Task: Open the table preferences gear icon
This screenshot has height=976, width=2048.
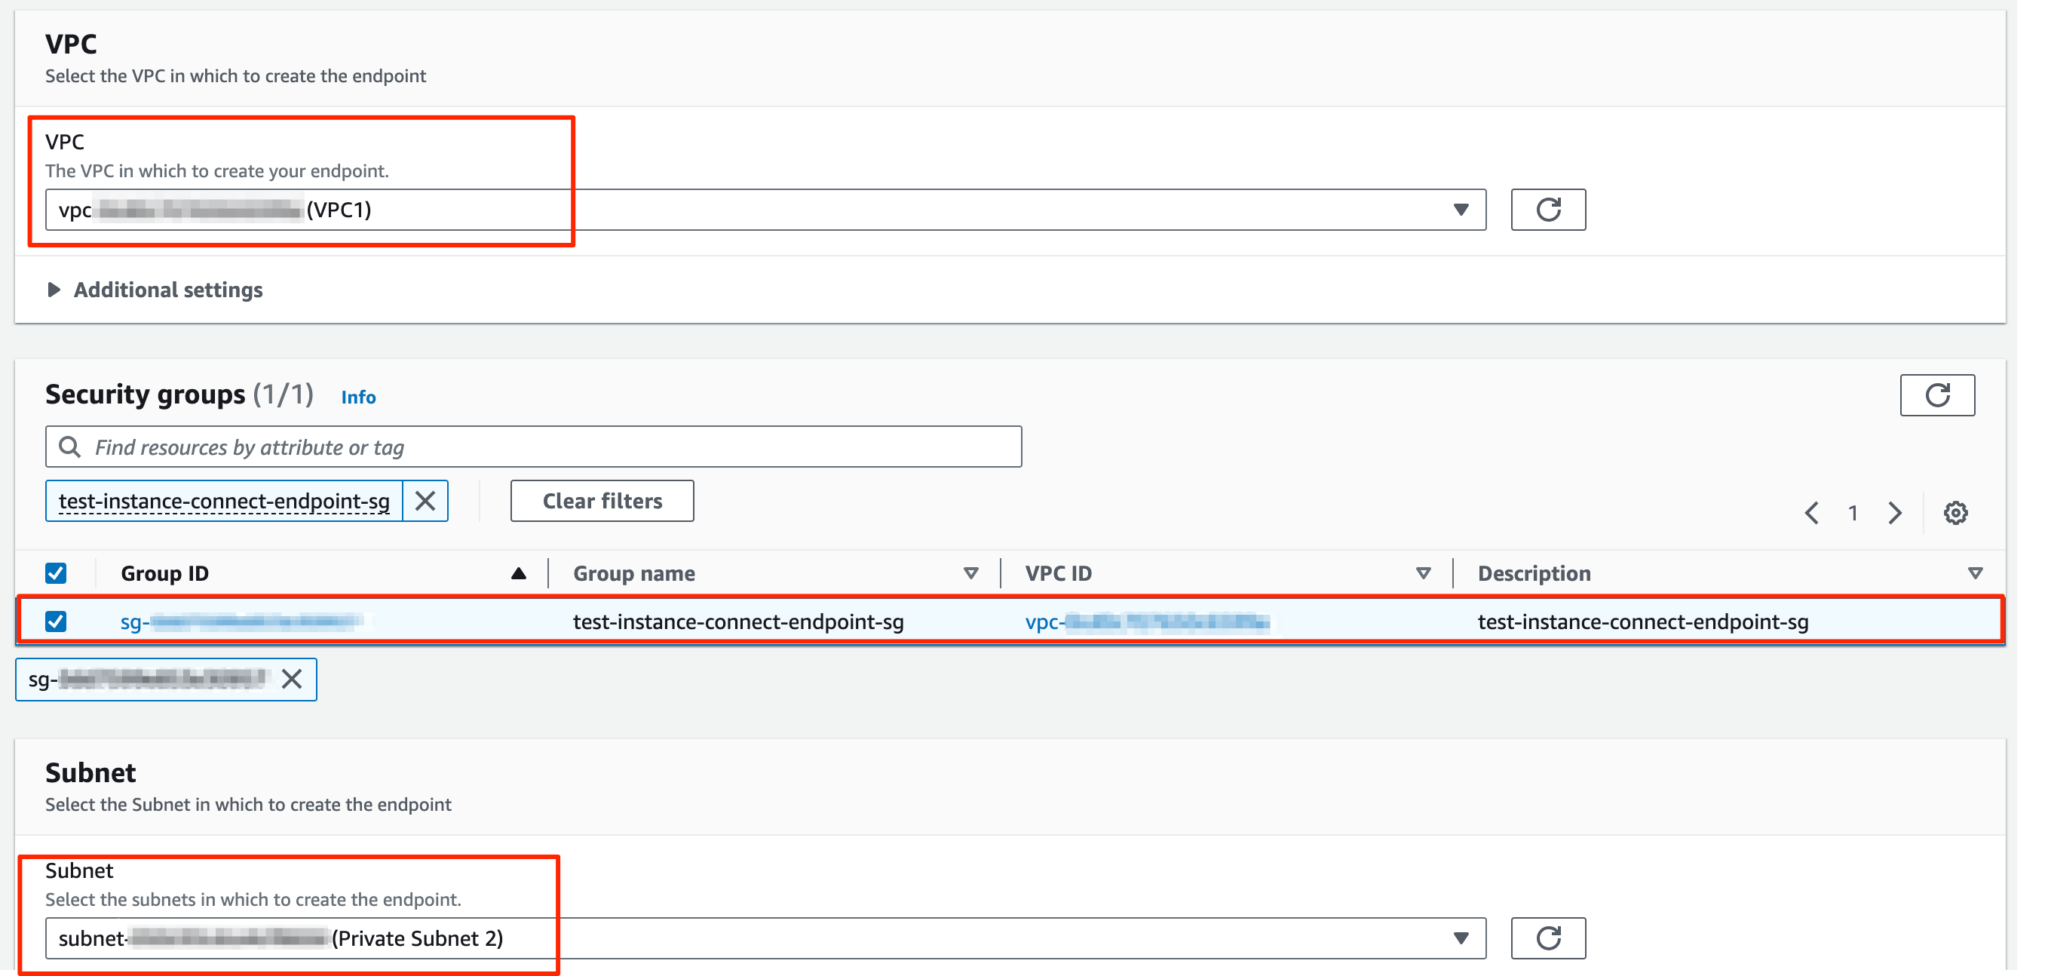Action: pos(1955,512)
